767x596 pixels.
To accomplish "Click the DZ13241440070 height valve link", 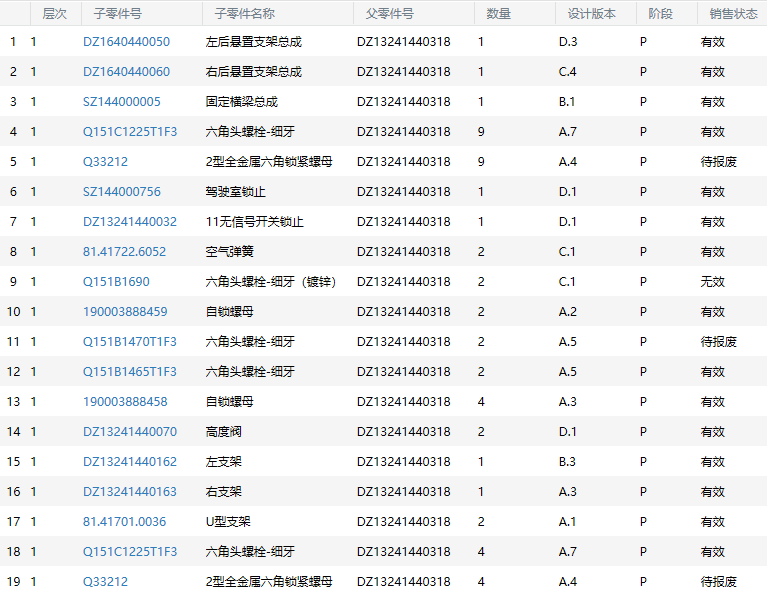I will [x=129, y=432].
